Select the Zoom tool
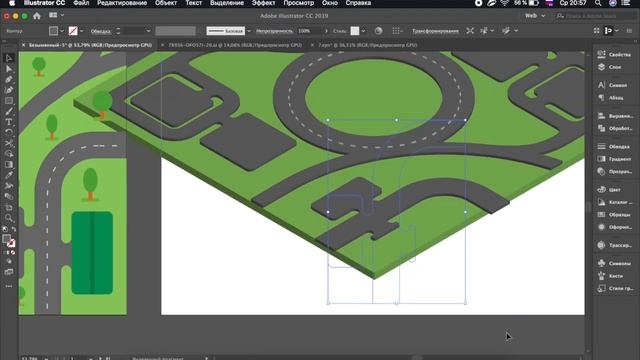The image size is (640, 360). (9, 218)
